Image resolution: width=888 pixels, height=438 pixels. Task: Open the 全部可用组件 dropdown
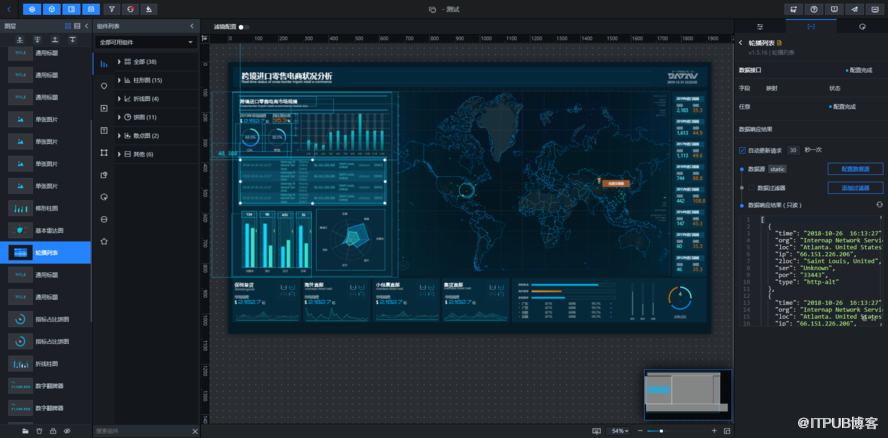[145, 43]
